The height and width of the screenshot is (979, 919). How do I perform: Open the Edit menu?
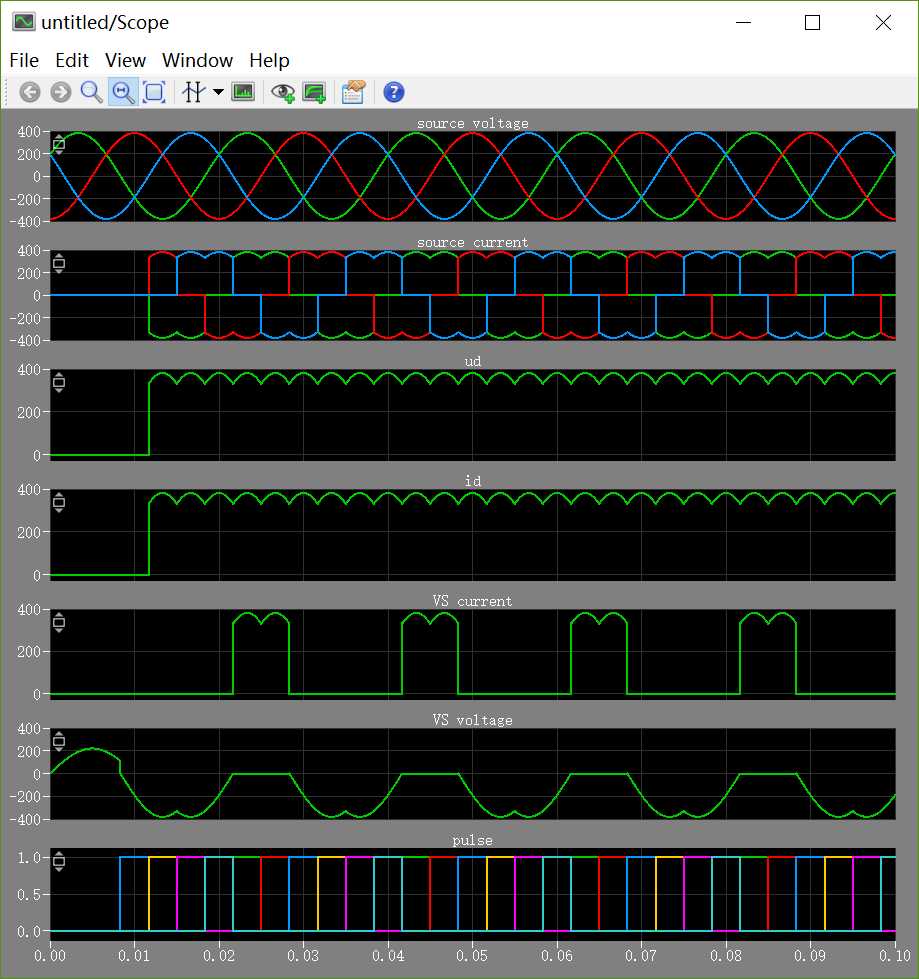[x=72, y=61]
